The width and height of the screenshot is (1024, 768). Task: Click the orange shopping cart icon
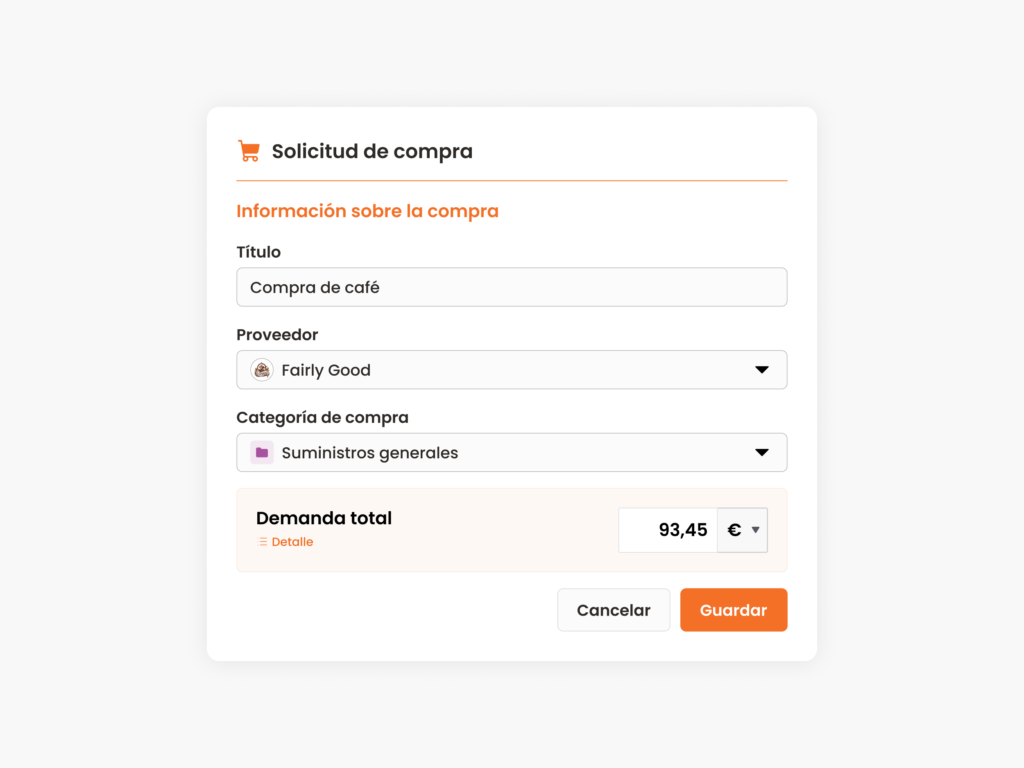click(249, 151)
